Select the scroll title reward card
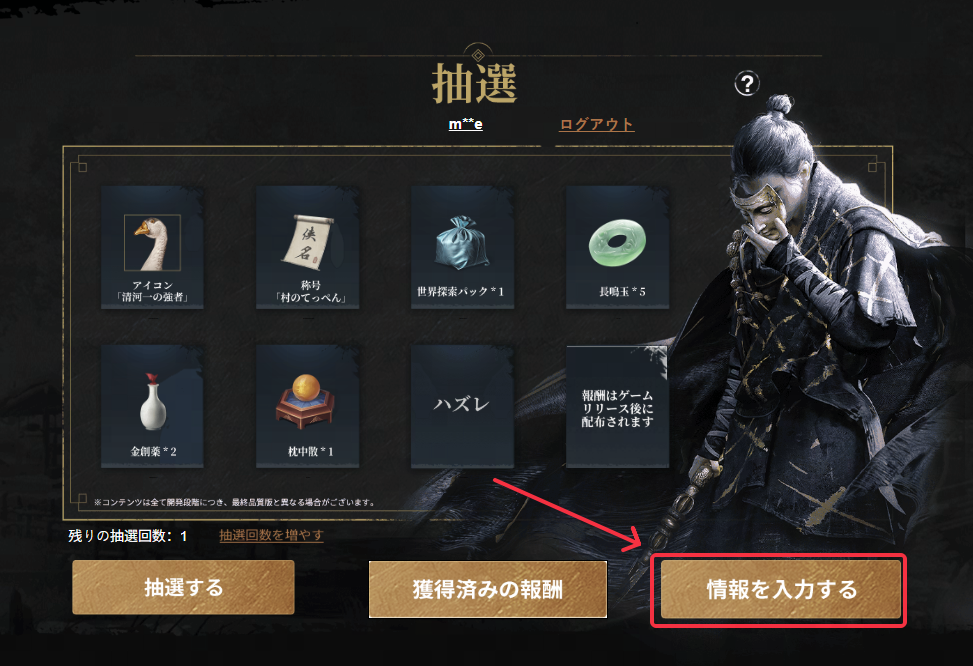This screenshot has height=666, width=973. click(308, 247)
